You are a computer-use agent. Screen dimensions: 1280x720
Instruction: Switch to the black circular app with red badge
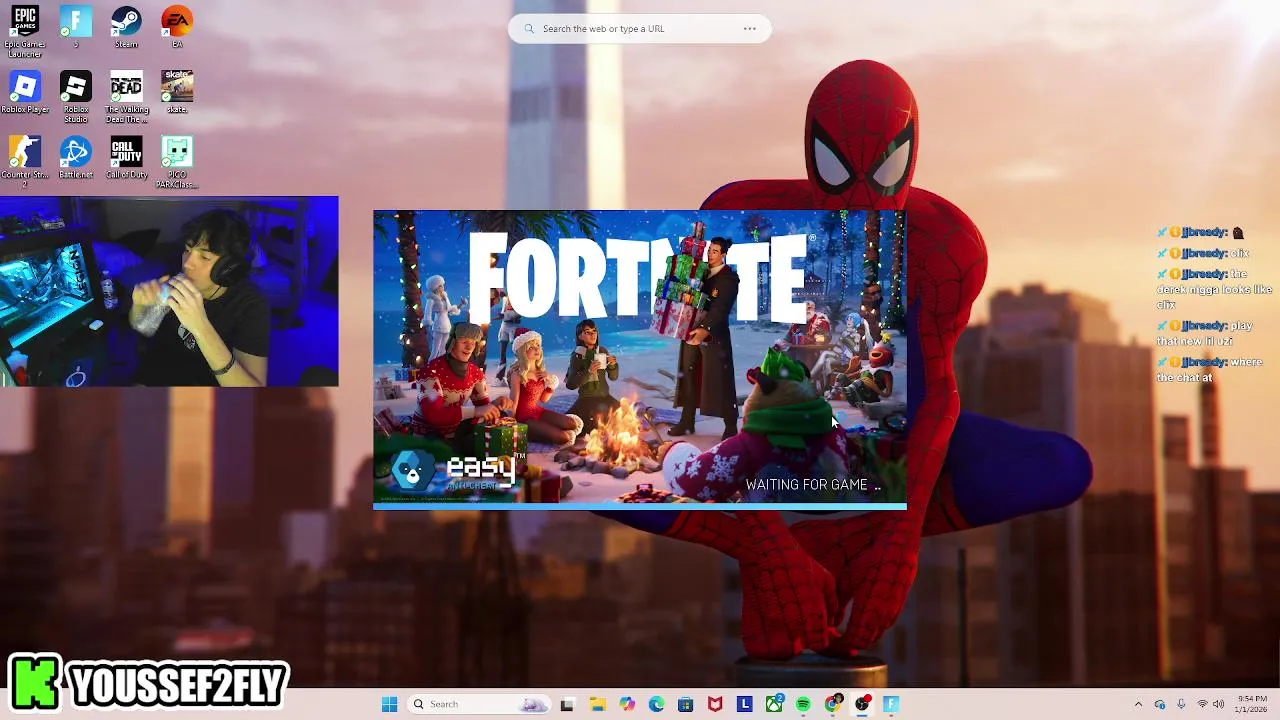coord(862,704)
